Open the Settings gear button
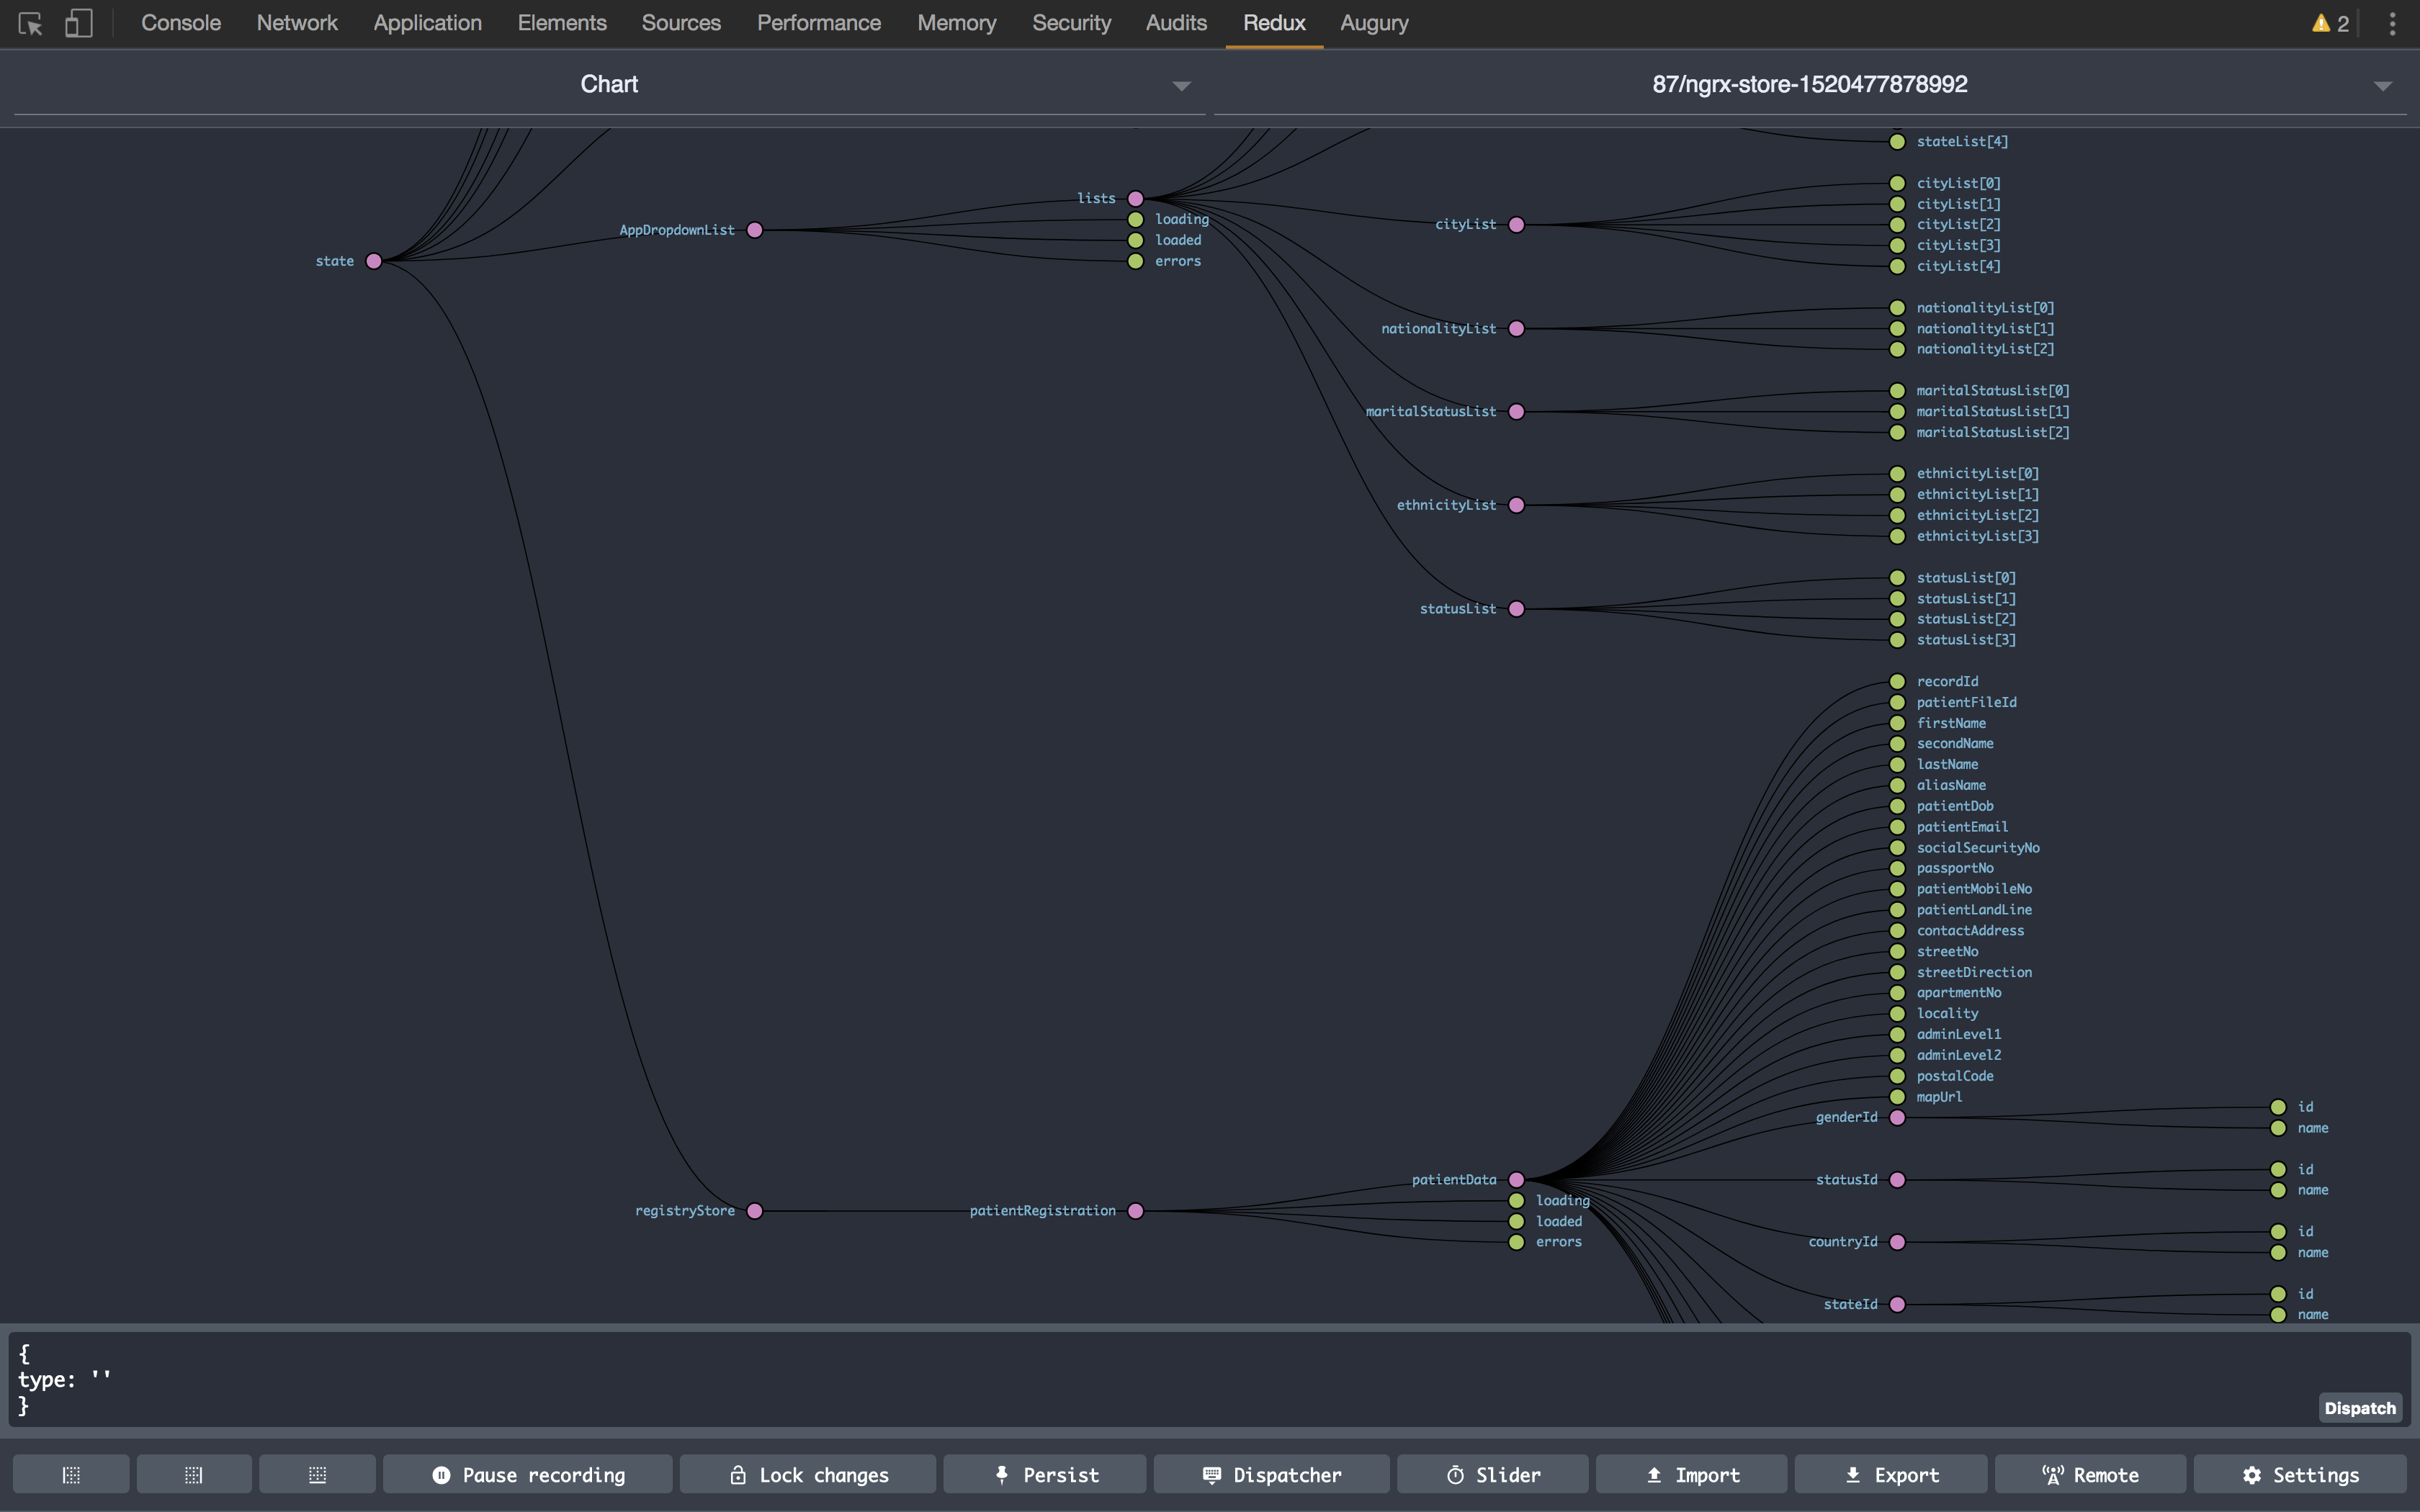The height and width of the screenshot is (1512, 2420). pos(2299,1474)
